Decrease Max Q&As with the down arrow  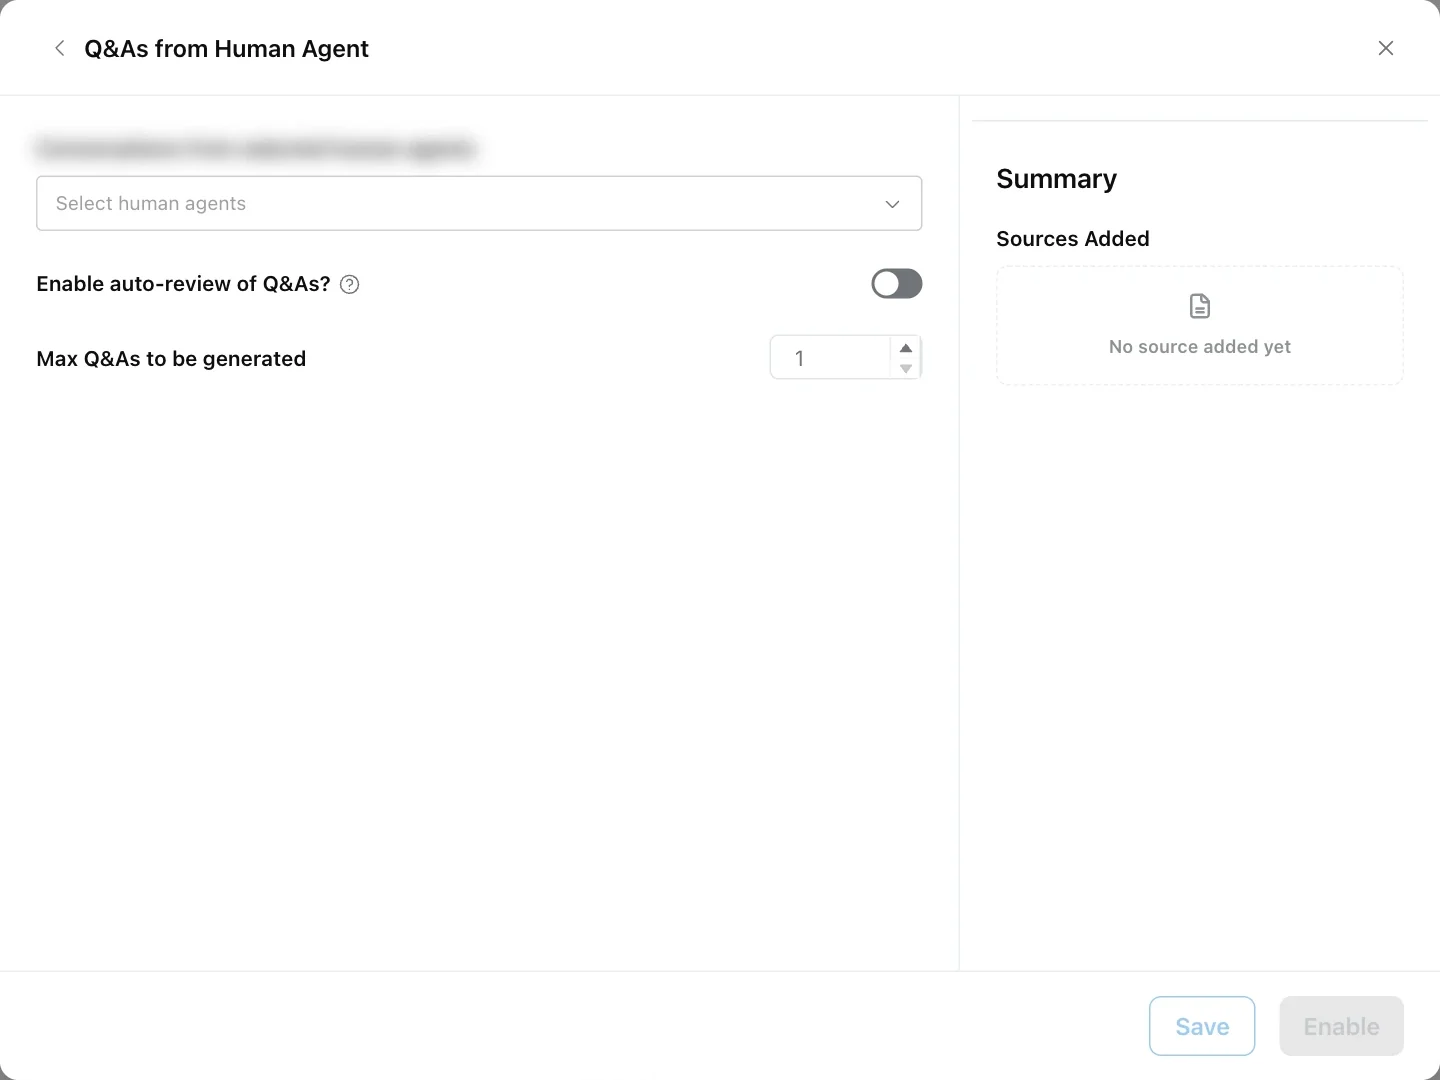[906, 369]
